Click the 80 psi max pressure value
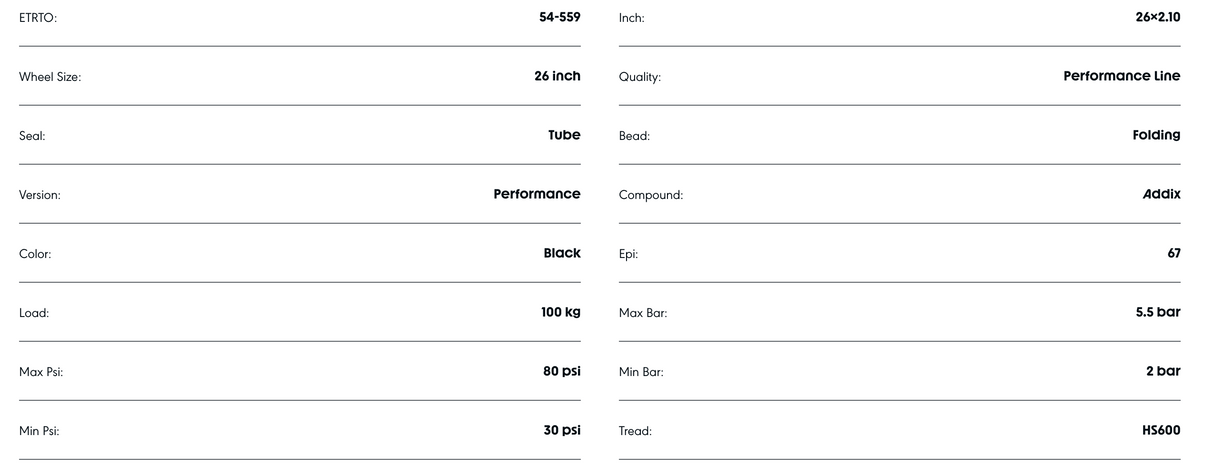 [561, 371]
